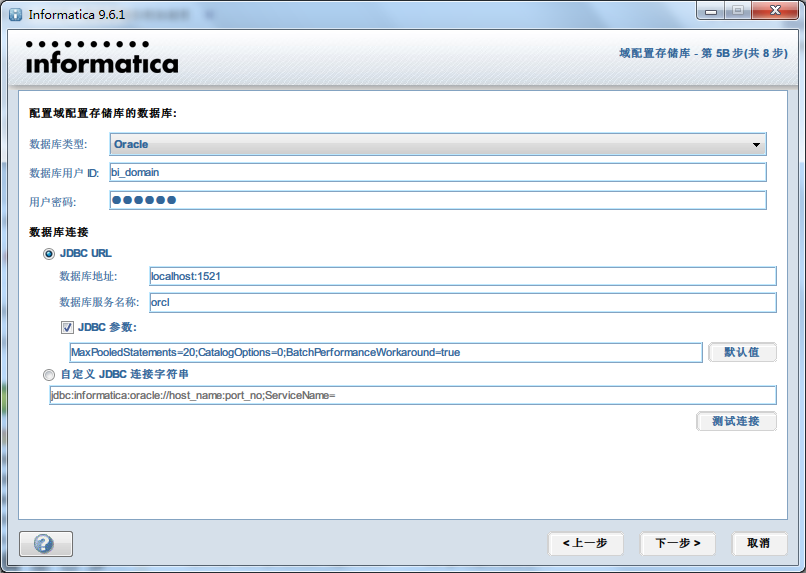Toggle the JDBC 参数 checkbox
This screenshot has width=806, height=573.
pyautogui.click(x=67, y=327)
